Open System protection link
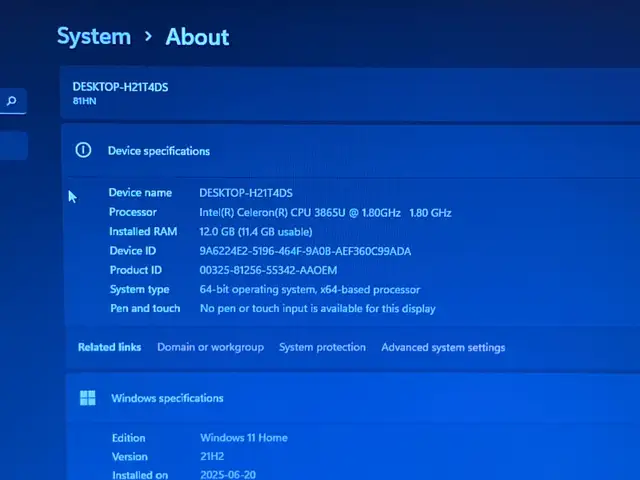The width and height of the screenshot is (640, 480). tap(322, 347)
